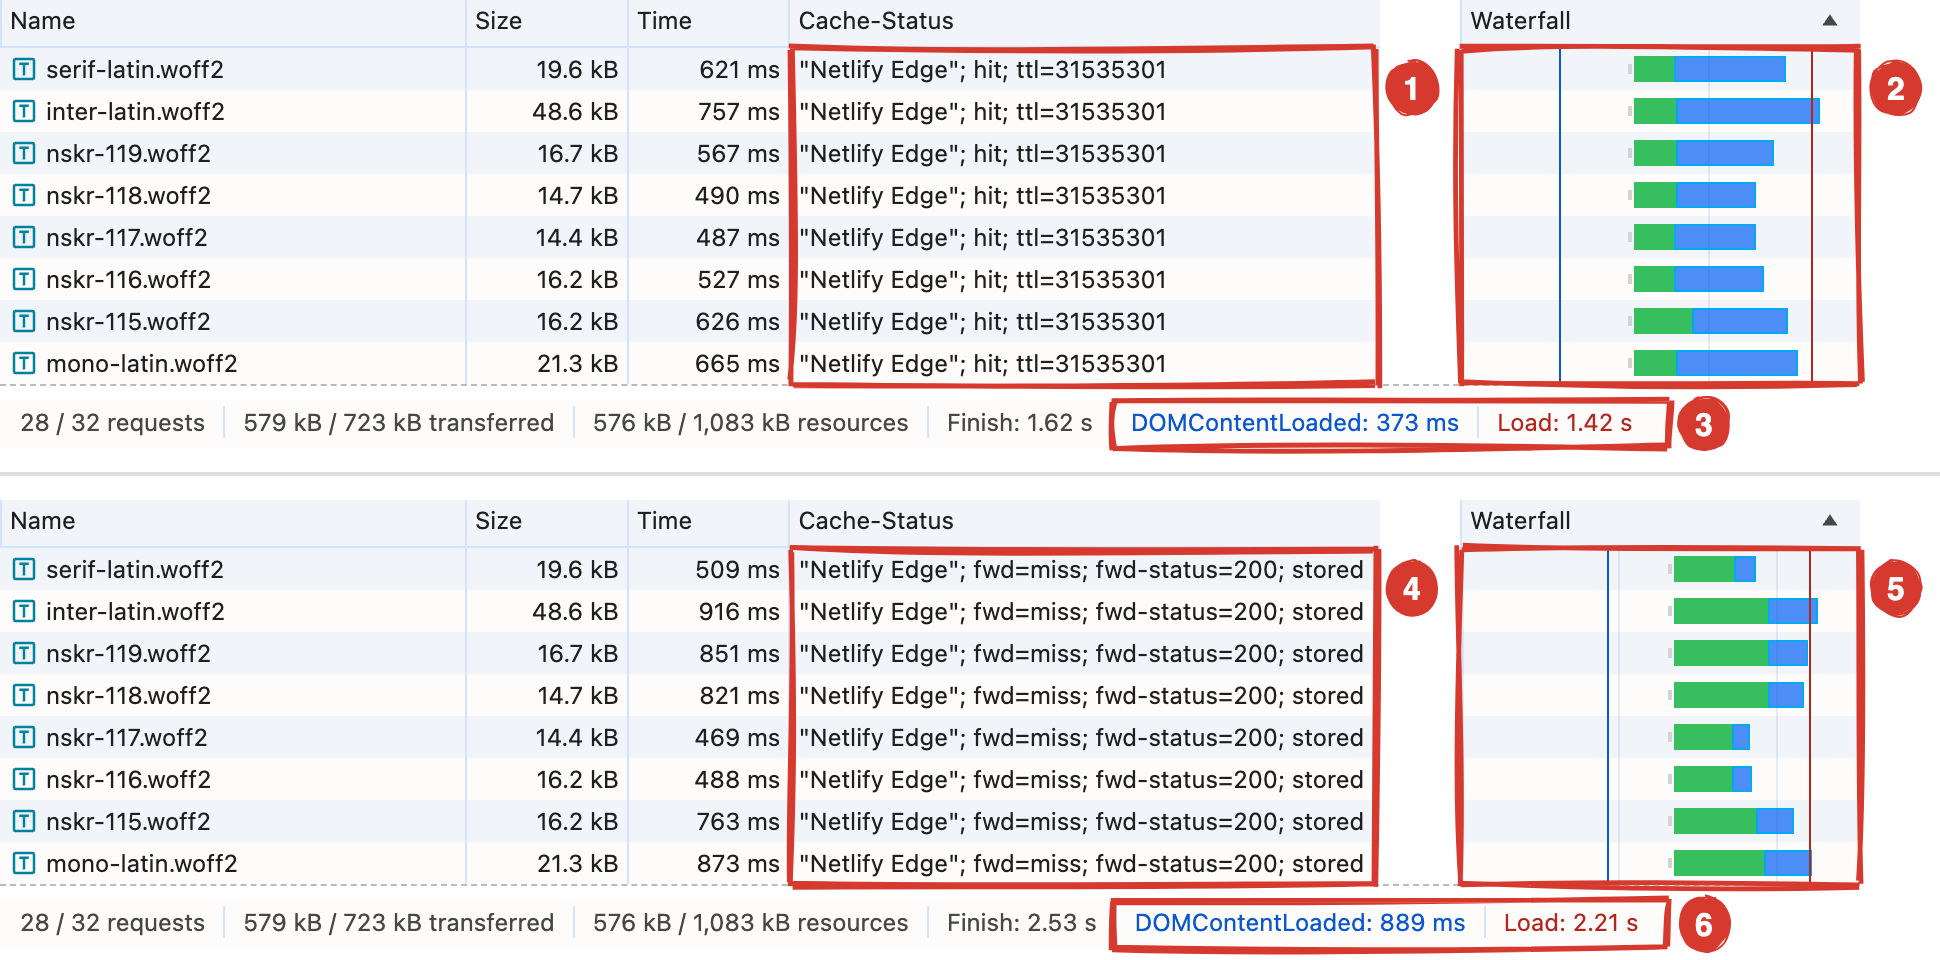Click DOMContentLoaded: 373 ms status text
Screen dimensions: 1940x960
[1295, 423]
